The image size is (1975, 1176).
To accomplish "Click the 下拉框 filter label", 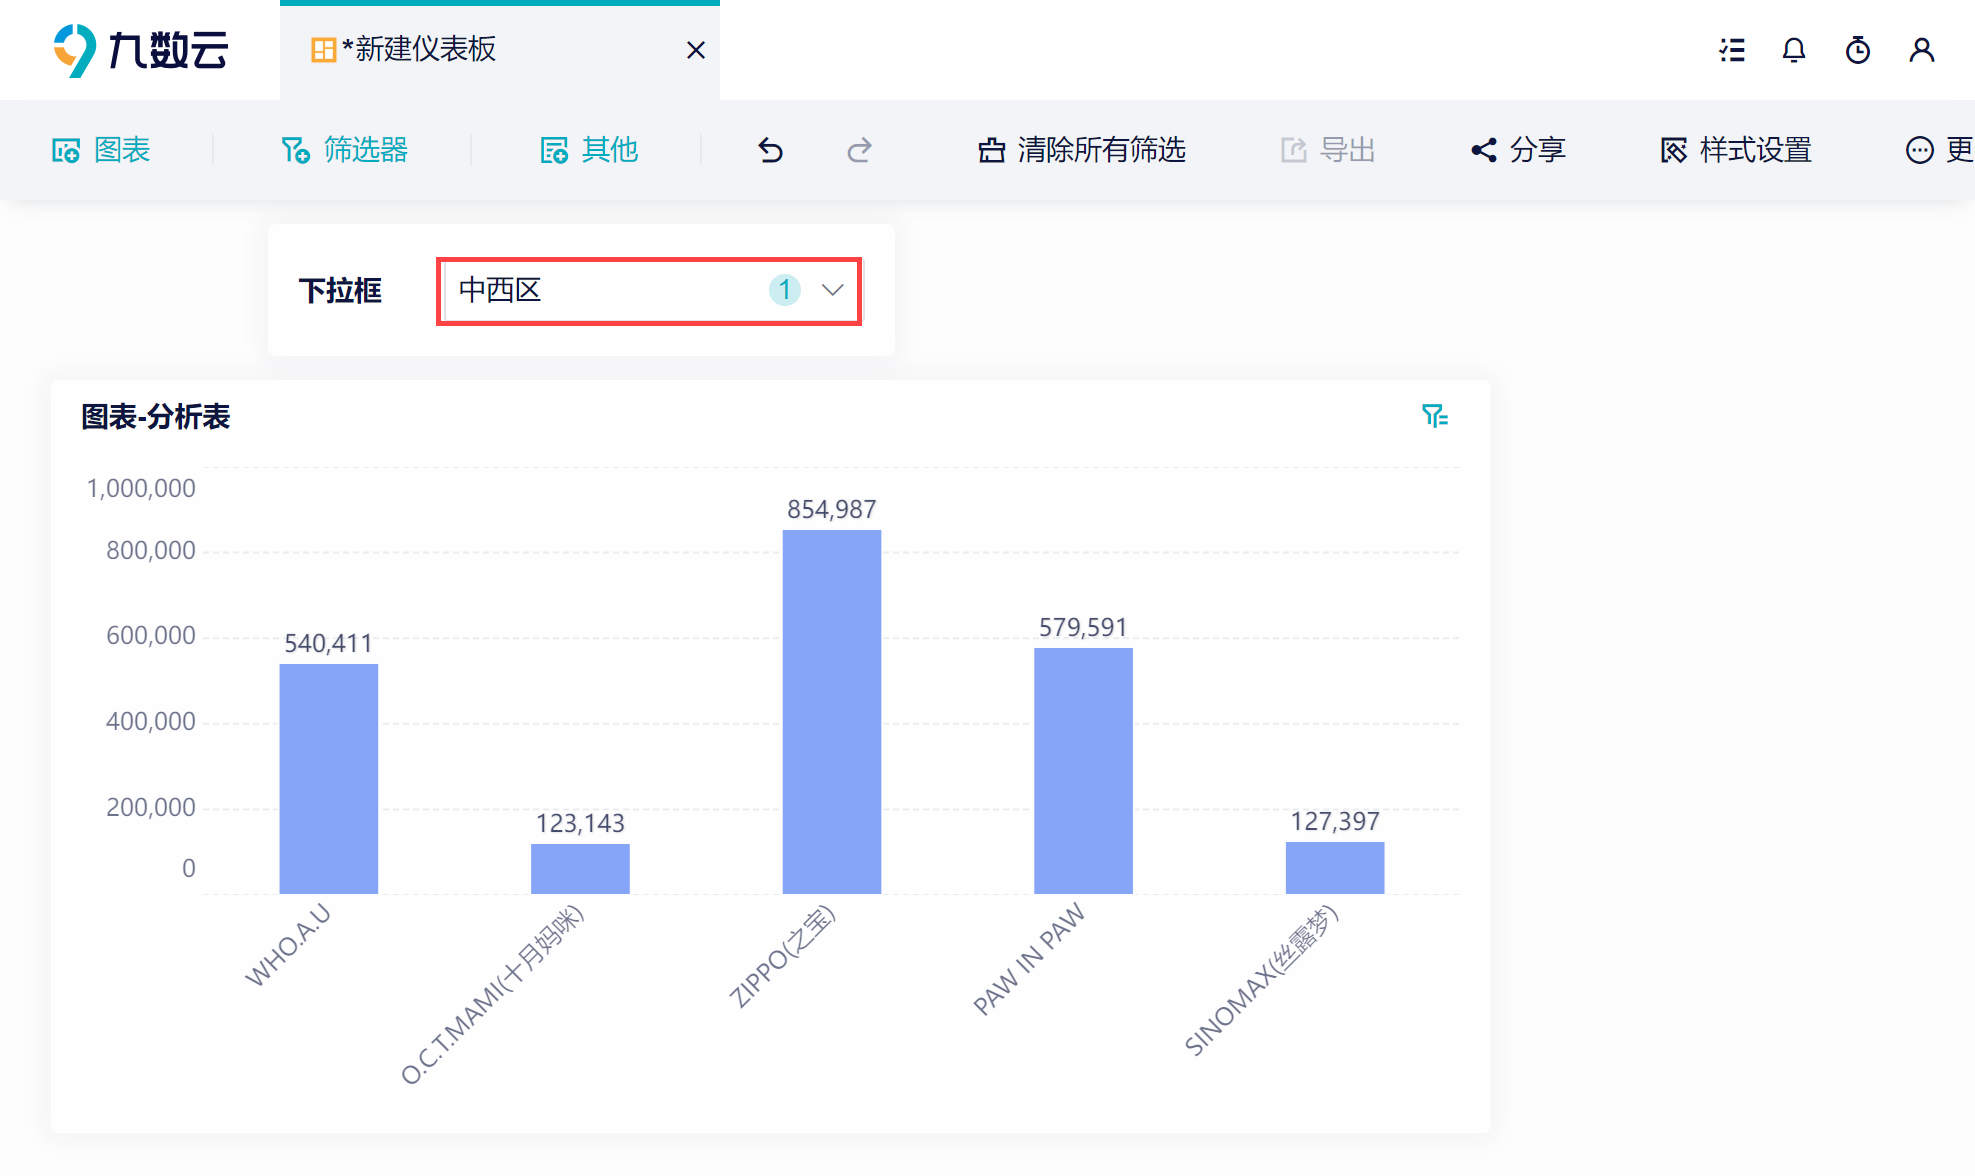I will (340, 291).
